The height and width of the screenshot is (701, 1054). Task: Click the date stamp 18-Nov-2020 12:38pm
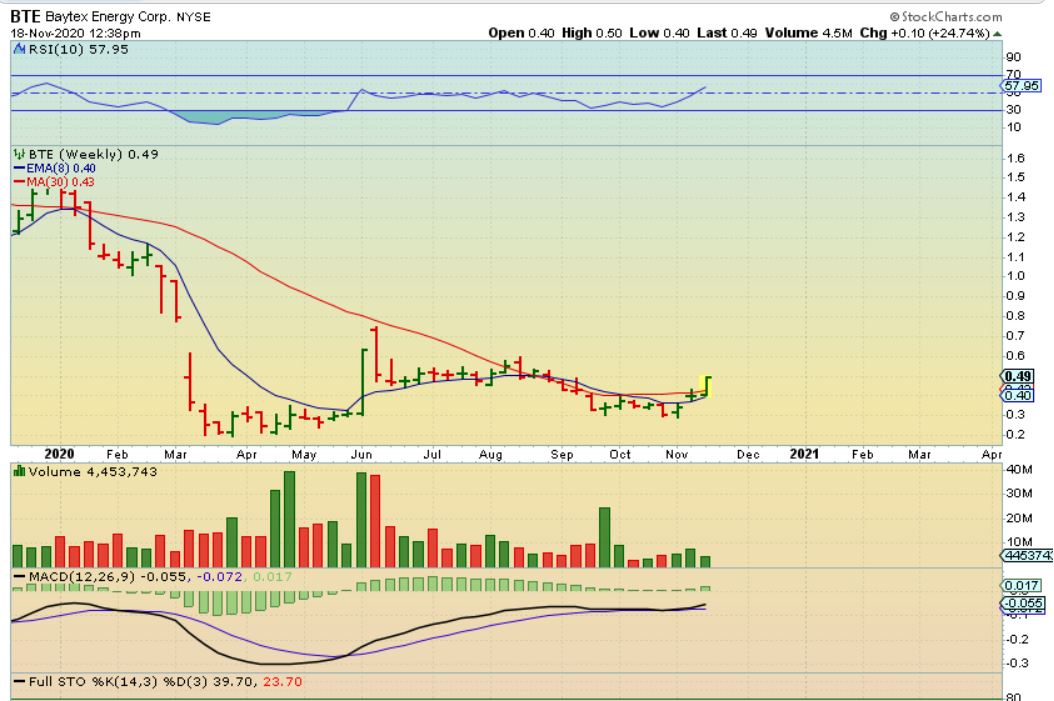coord(75,33)
